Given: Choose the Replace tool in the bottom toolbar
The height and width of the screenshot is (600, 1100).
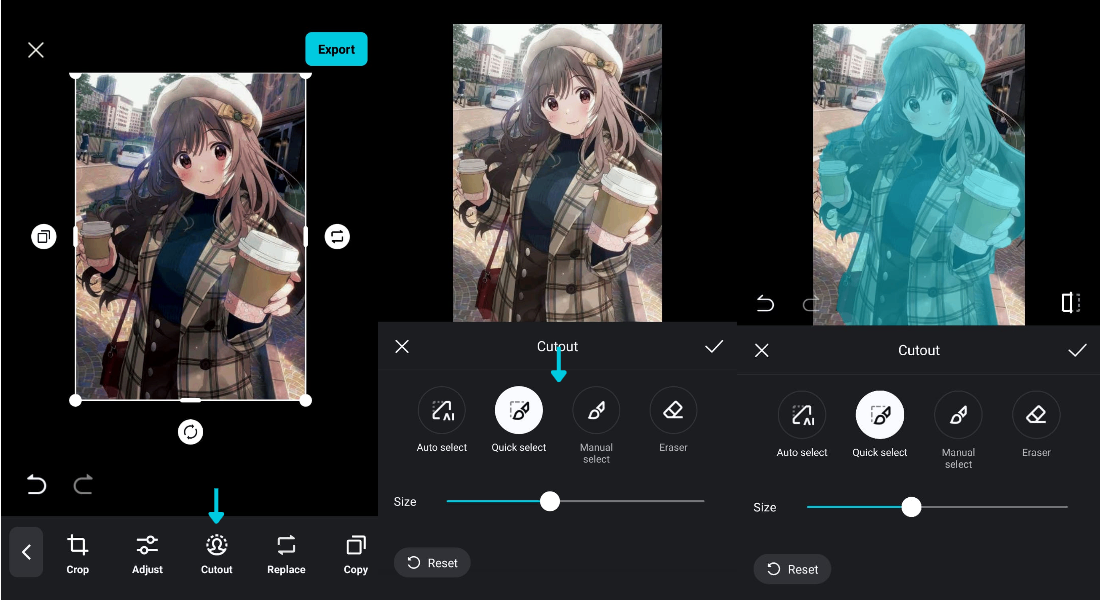Looking at the screenshot, I should [286, 554].
